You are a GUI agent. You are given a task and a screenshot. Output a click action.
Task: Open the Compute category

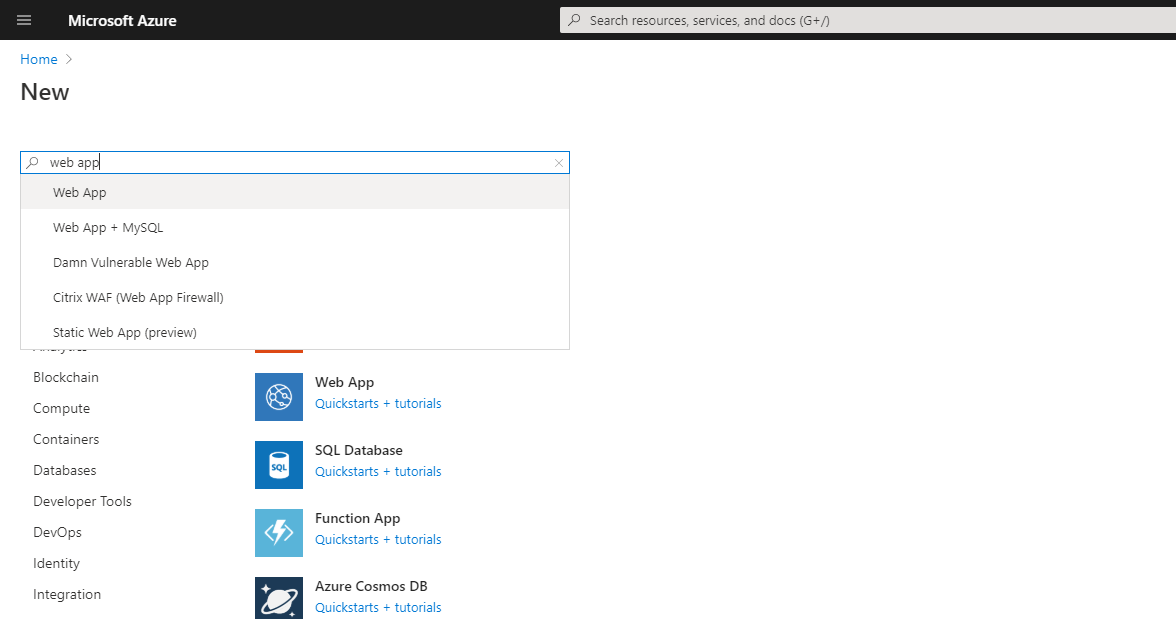[61, 408]
